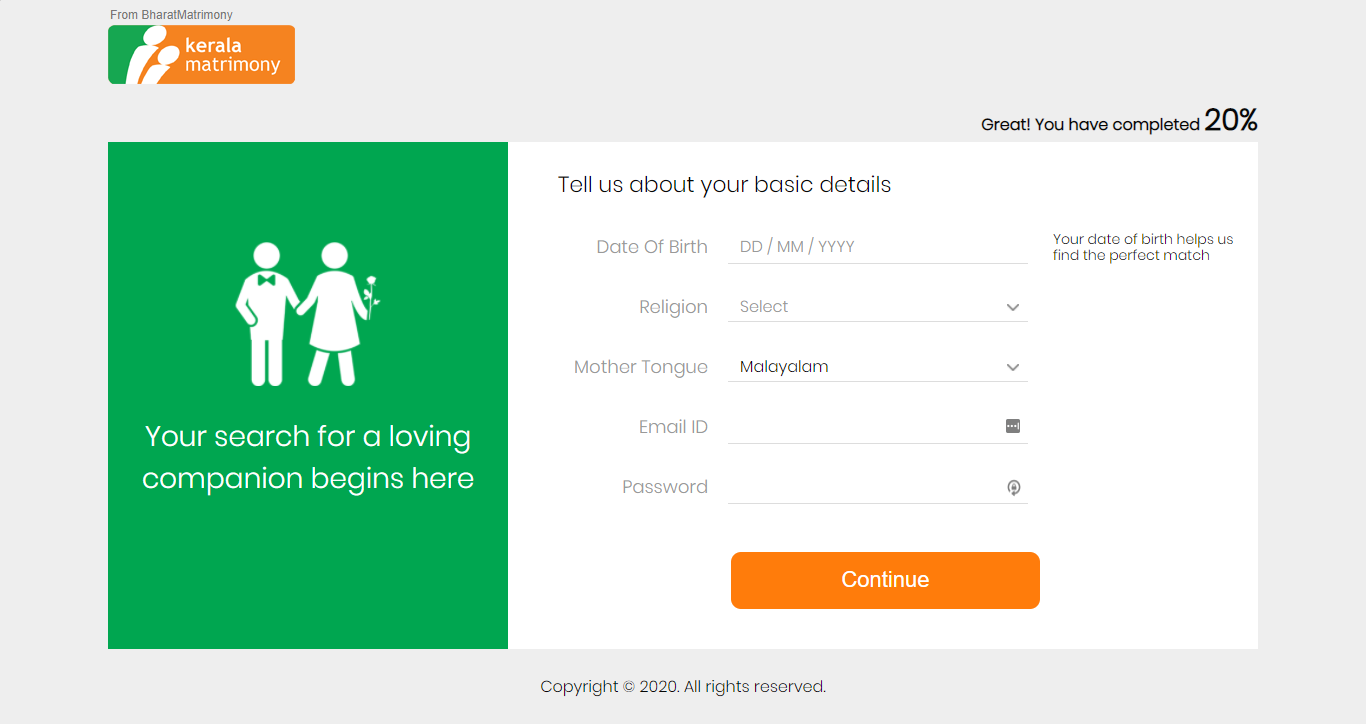Open the Mother Tongue dropdown showing Malayalam
The width and height of the screenshot is (1366, 724).
(870, 367)
